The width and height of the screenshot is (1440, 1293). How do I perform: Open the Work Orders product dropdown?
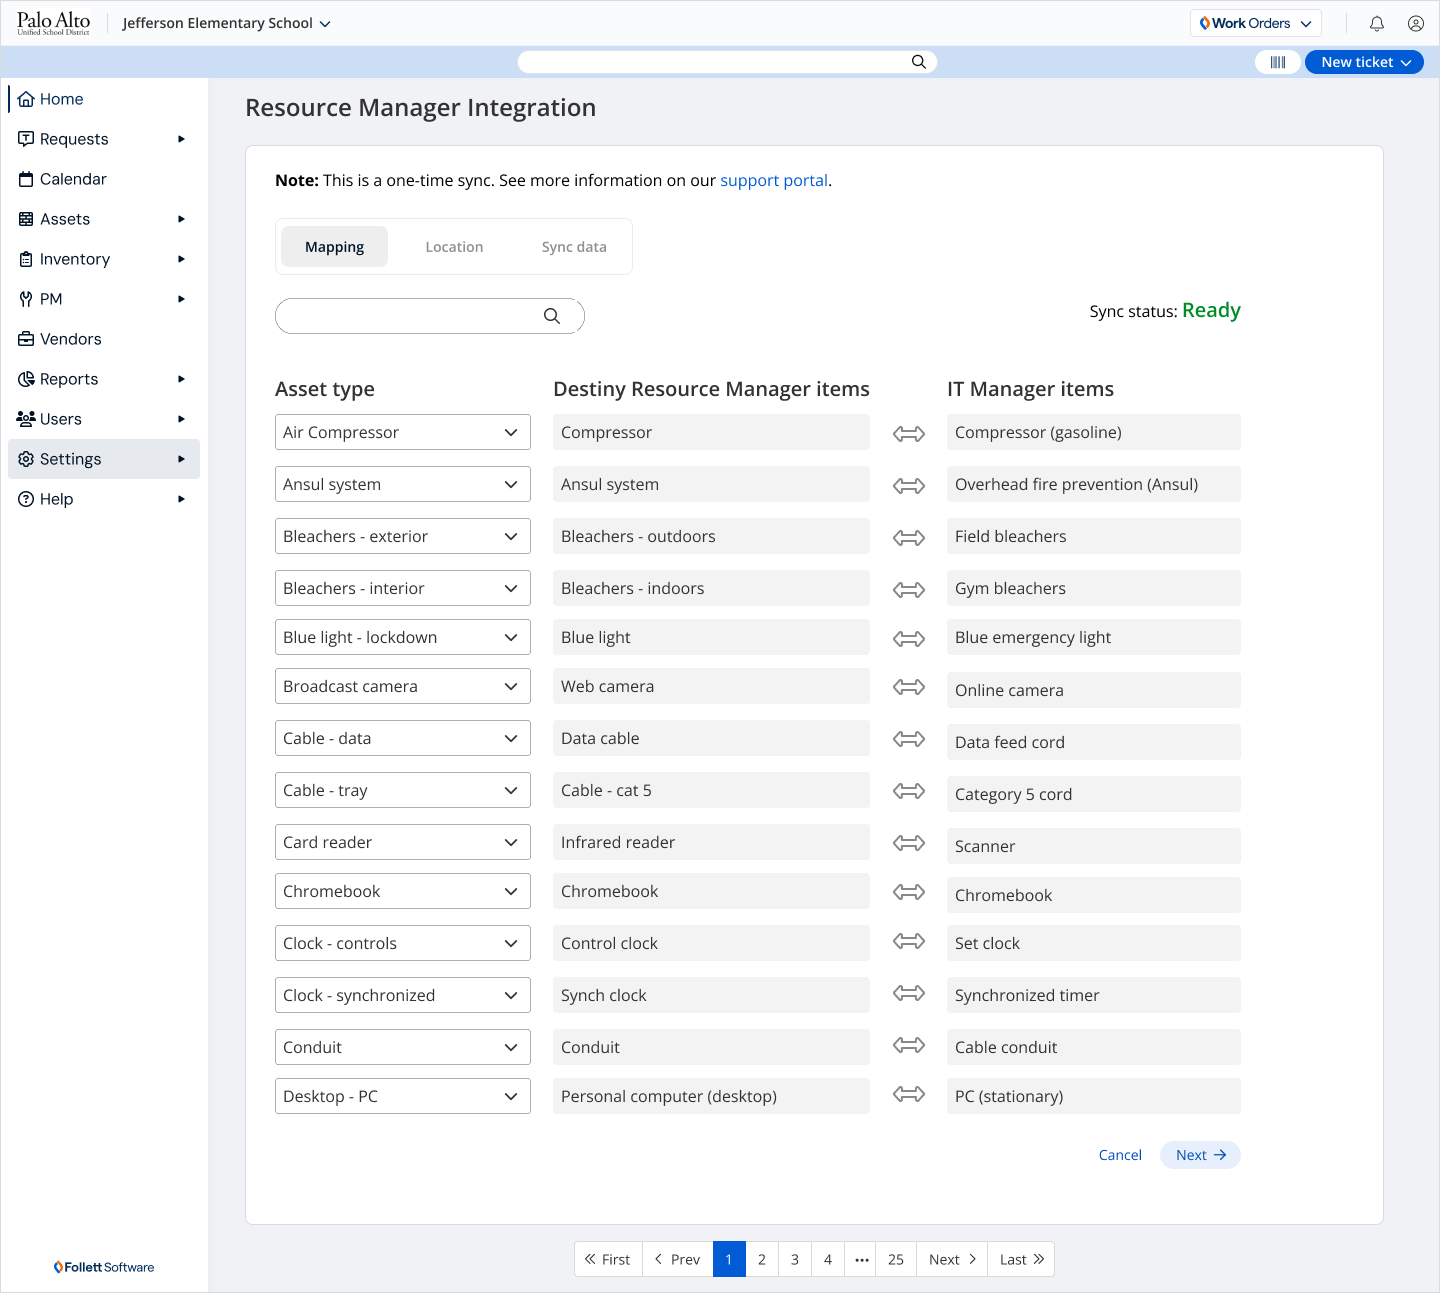(1255, 23)
